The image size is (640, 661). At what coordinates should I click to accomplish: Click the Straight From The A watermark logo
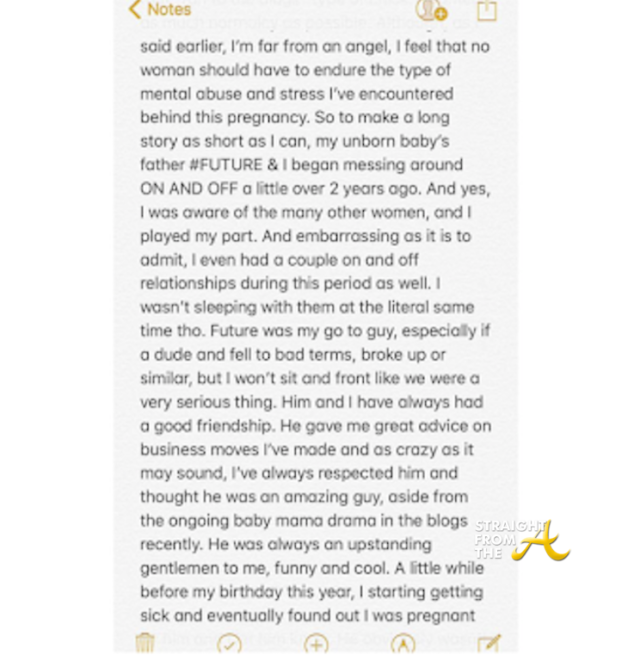520,540
